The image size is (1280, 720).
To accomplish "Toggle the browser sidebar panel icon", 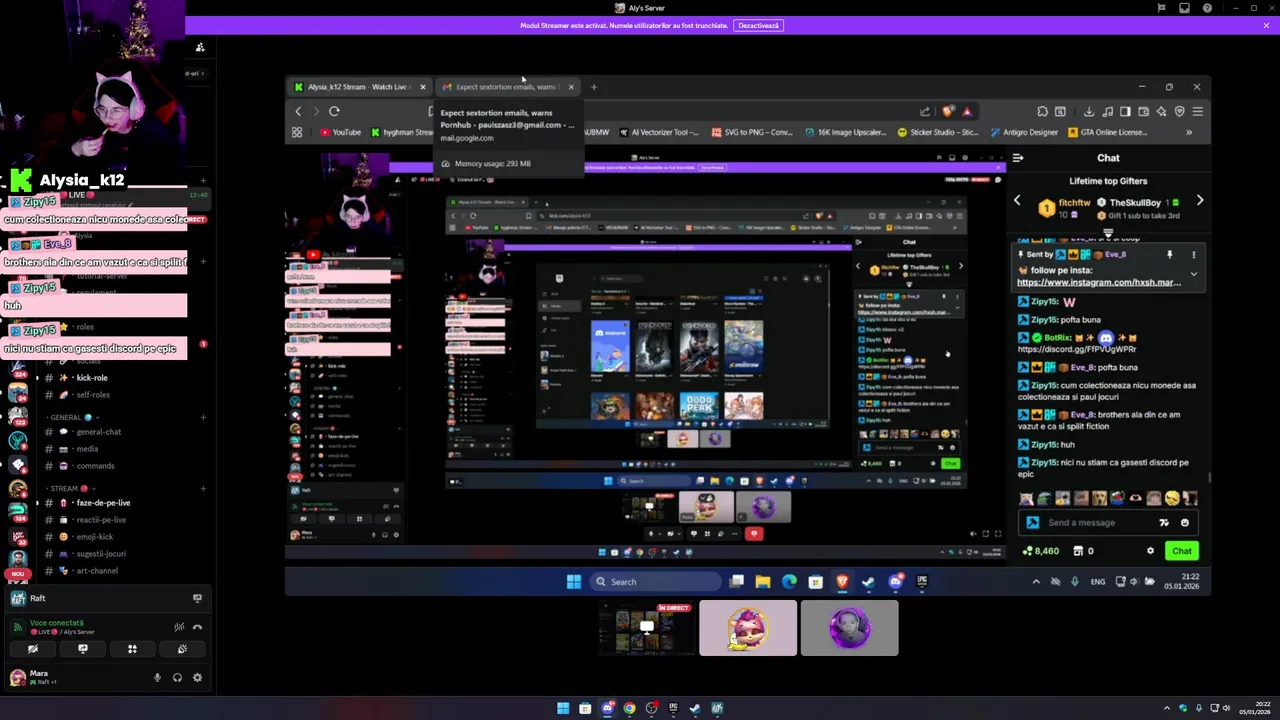I will 1125,111.
